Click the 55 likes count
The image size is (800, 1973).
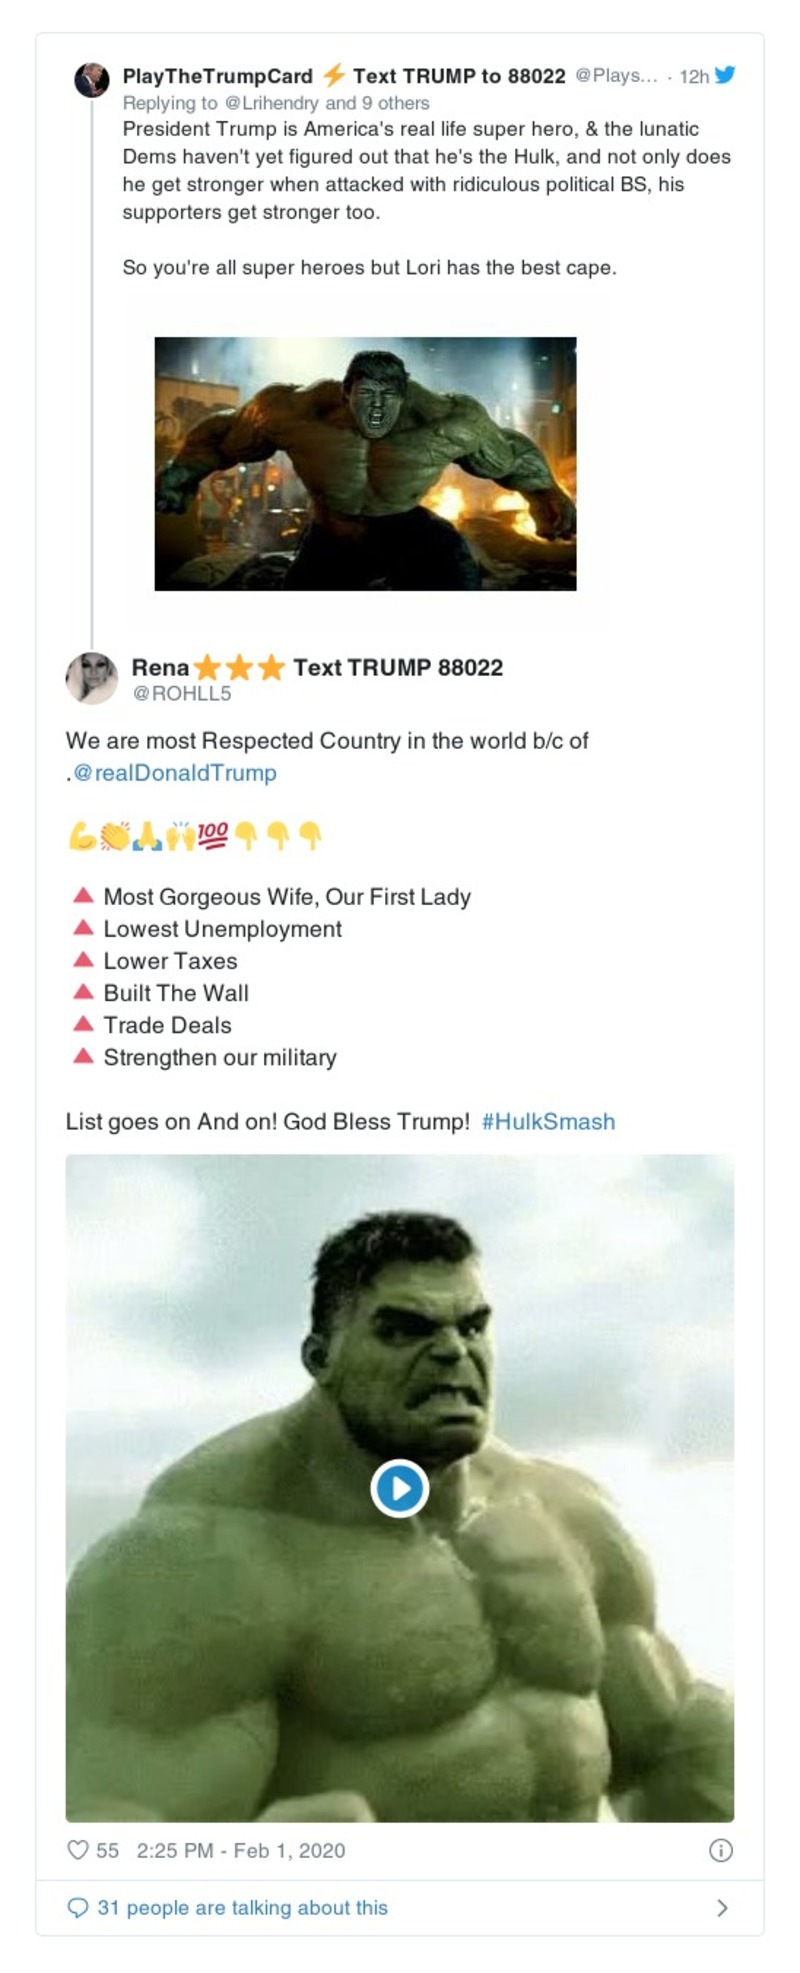coord(107,1851)
